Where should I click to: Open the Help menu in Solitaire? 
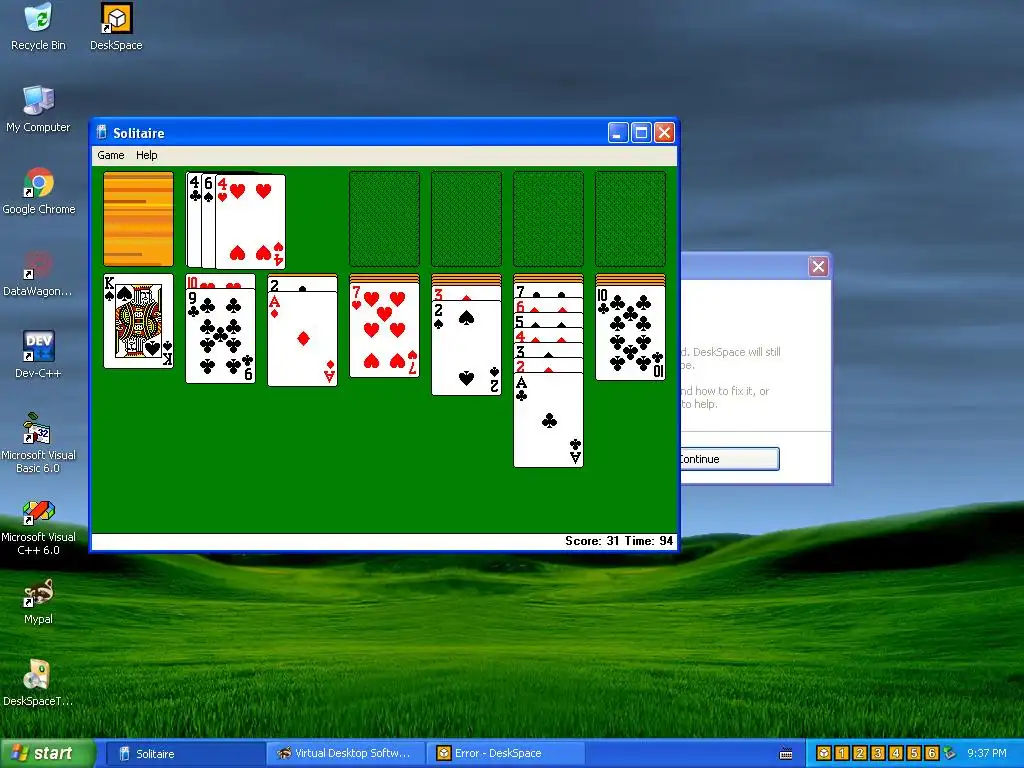coord(146,155)
